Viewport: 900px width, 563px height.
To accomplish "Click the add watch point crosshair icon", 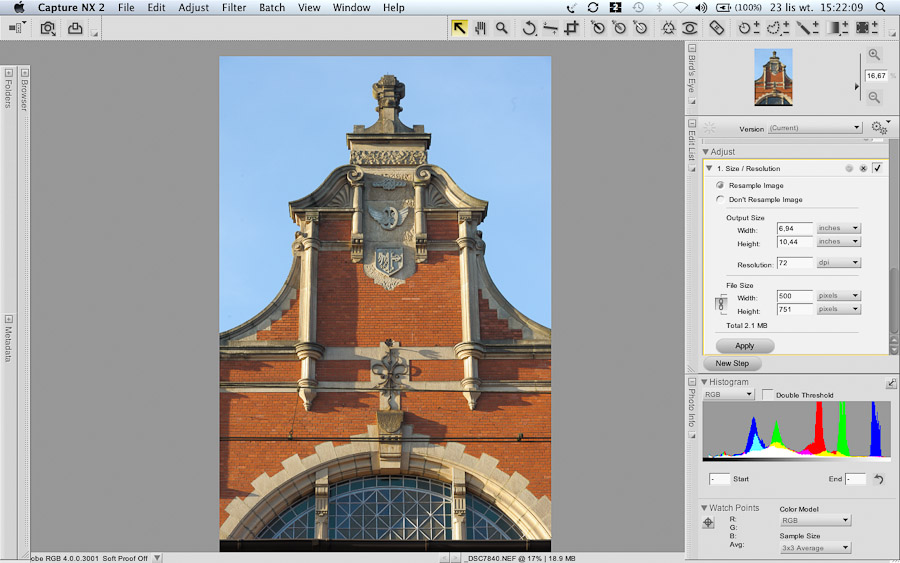I will [x=708, y=522].
